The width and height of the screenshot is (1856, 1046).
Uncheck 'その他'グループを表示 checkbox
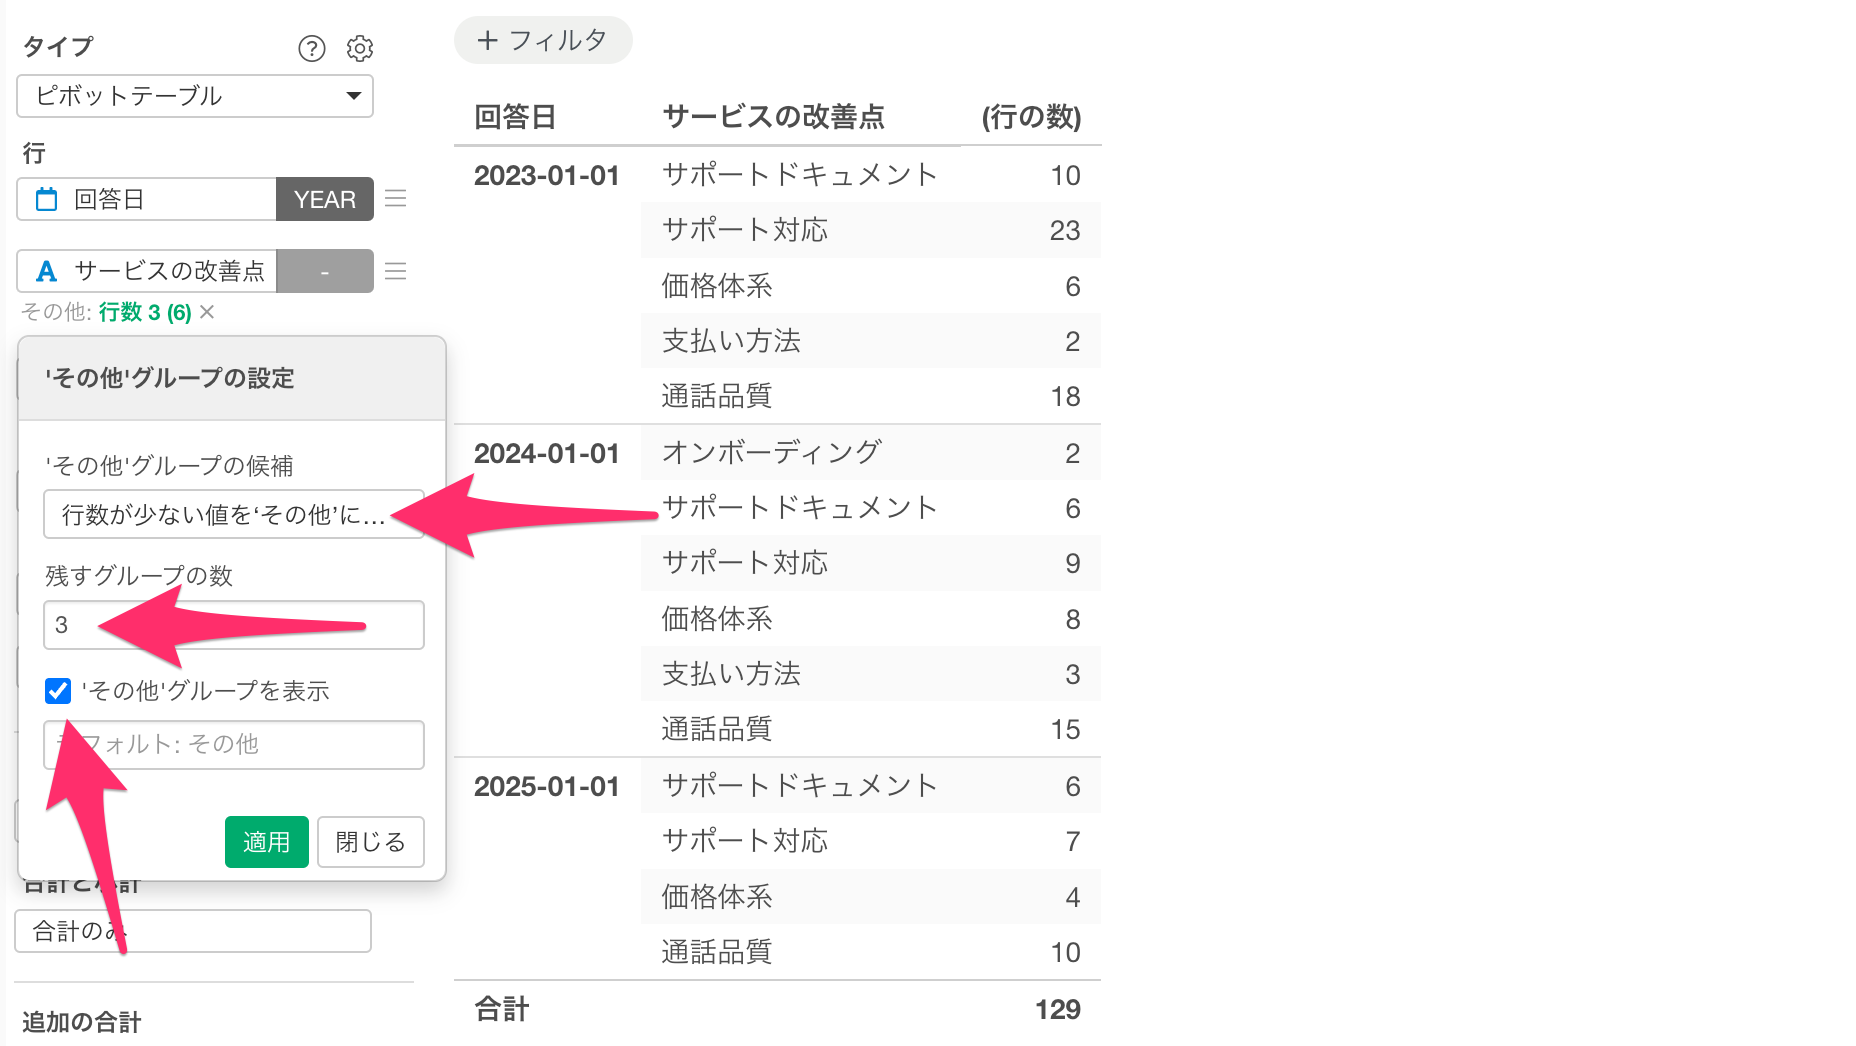(58, 691)
